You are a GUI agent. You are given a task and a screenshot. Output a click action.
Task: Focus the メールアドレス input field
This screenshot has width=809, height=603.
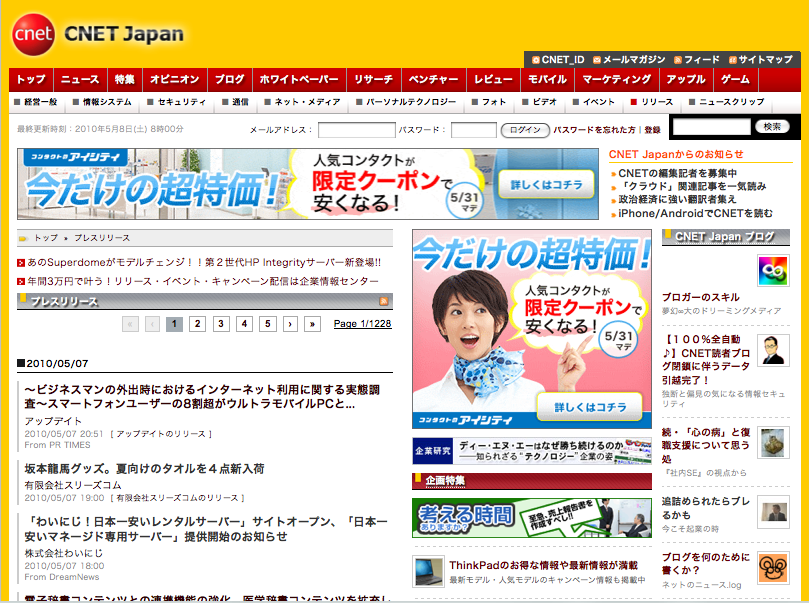point(357,130)
